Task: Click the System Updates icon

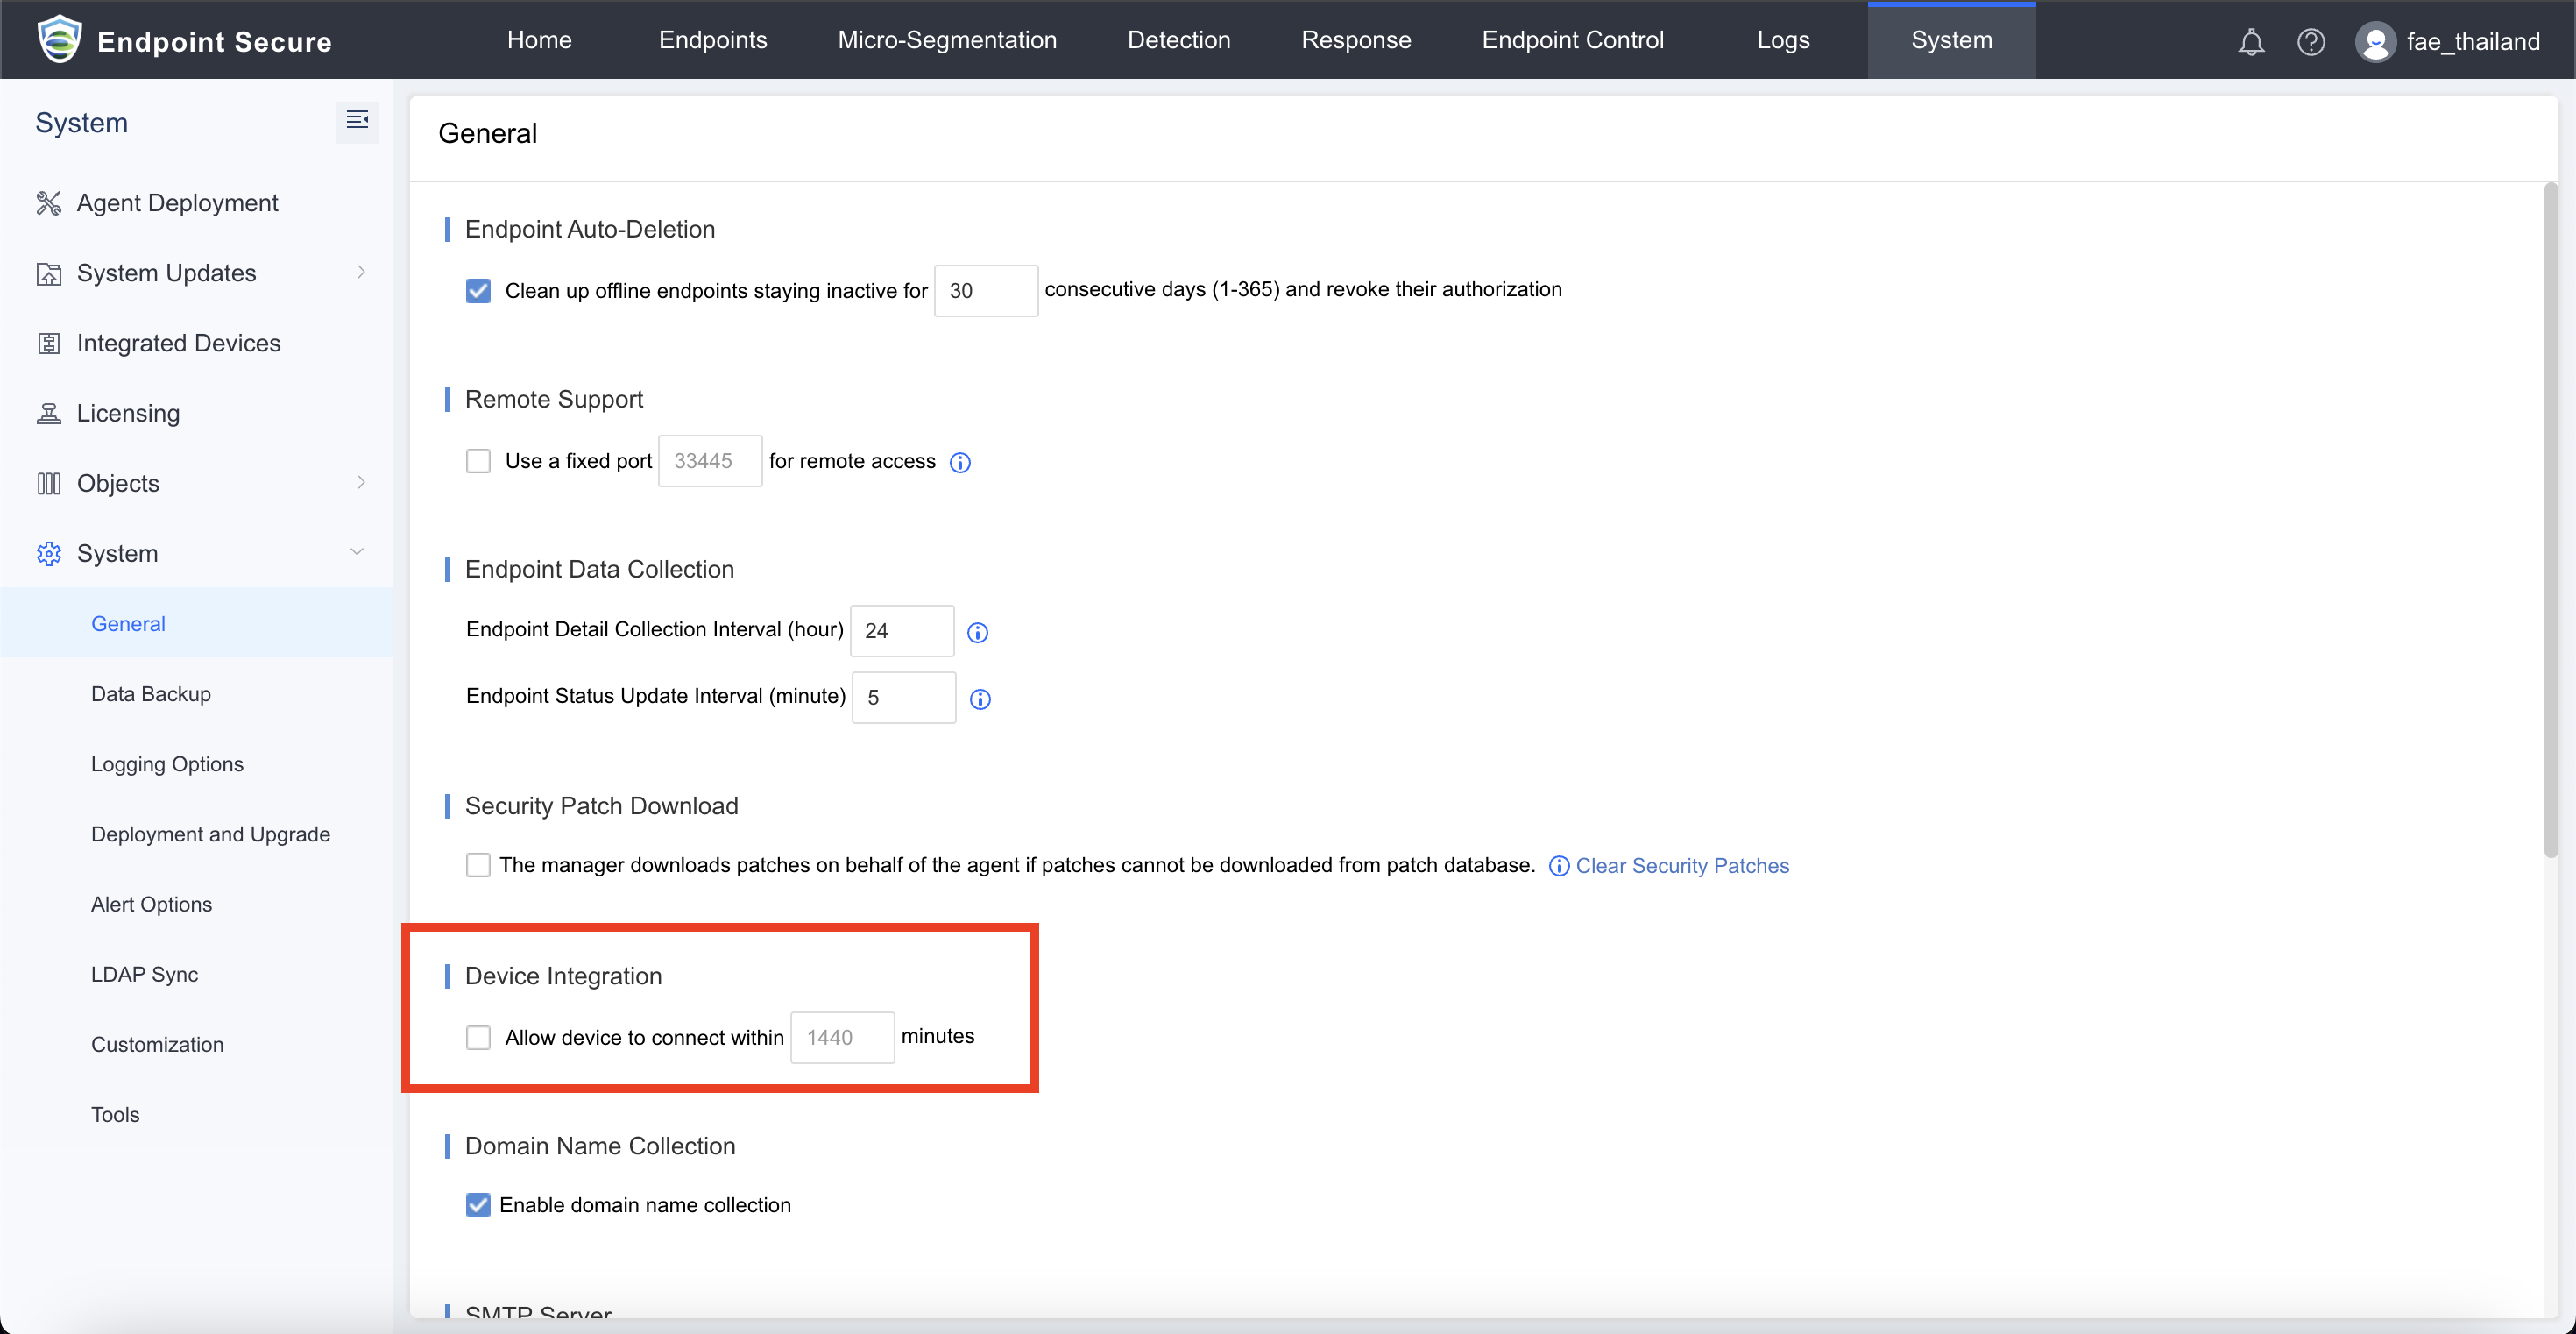Action: click(49, 273)
